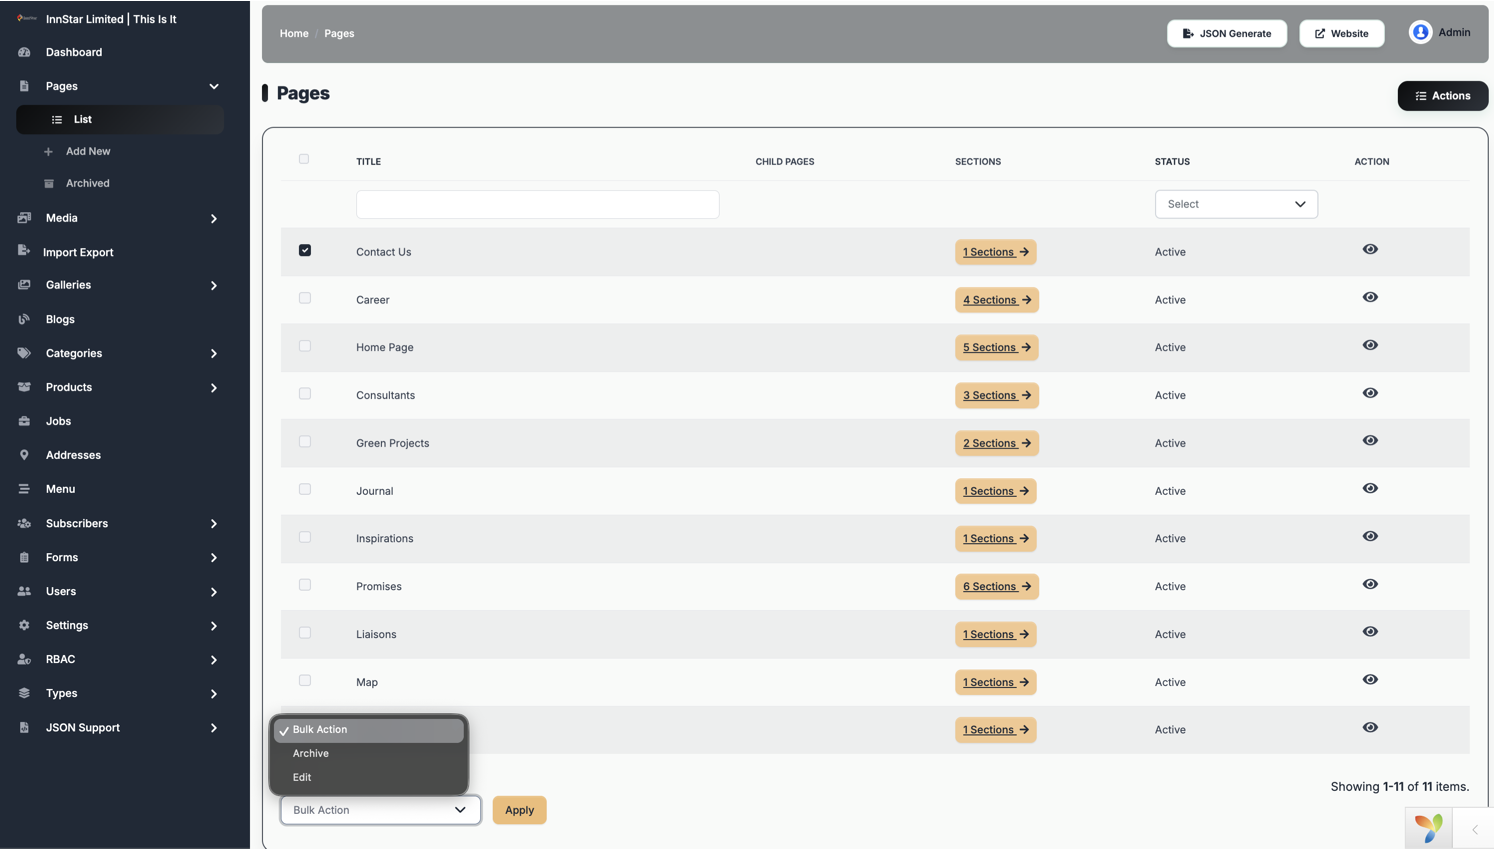This screenshot has width=1495, height=849.
Task: Select the Consultants row checkbox
Action: click(x=305, y=394)
